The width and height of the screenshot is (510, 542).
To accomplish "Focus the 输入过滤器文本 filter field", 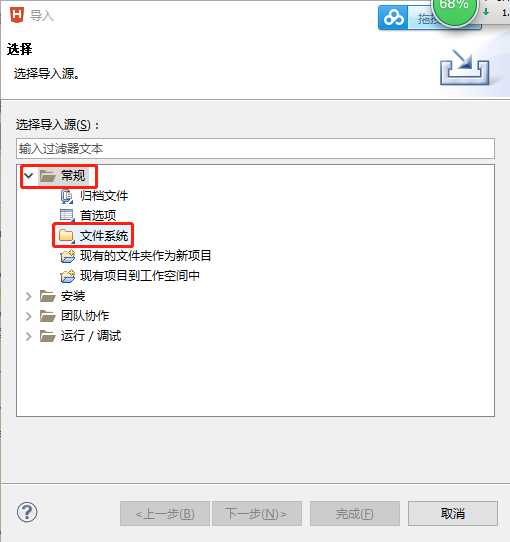I will (255, 149).
